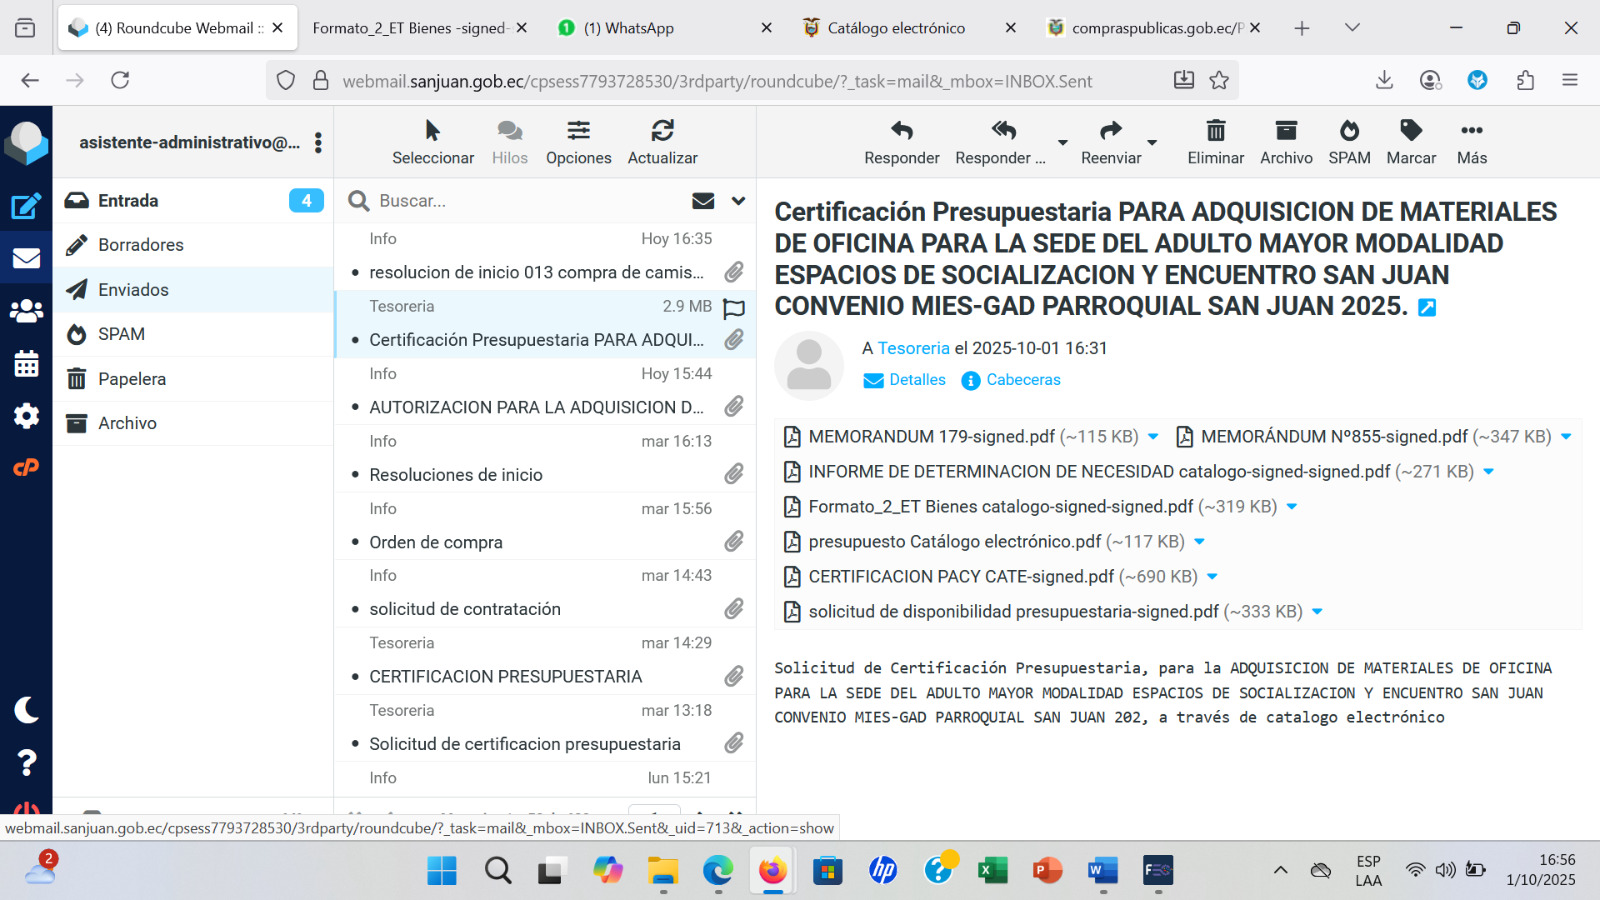Delete message with Eliminar trash icon
This screenshot has height=900, width=1600.
click(1215, 131)
